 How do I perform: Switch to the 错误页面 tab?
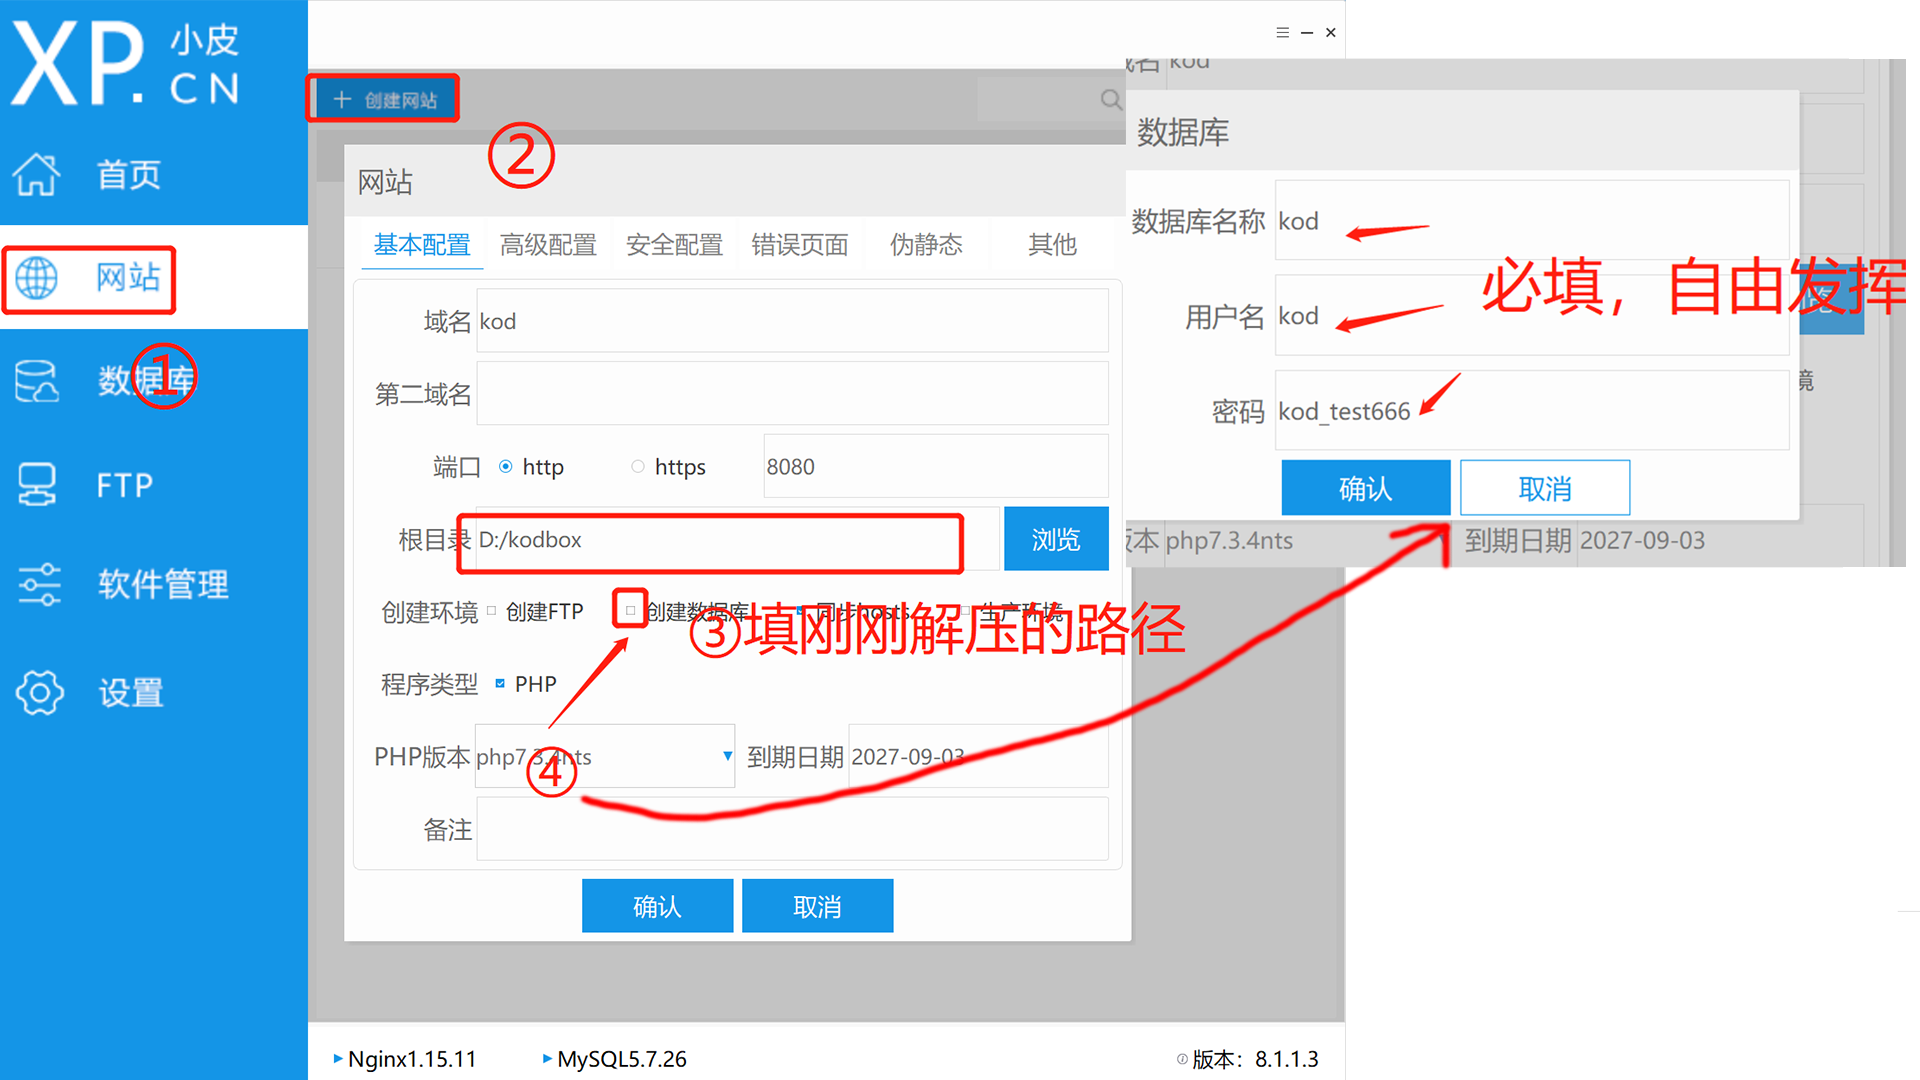point(800,245)
